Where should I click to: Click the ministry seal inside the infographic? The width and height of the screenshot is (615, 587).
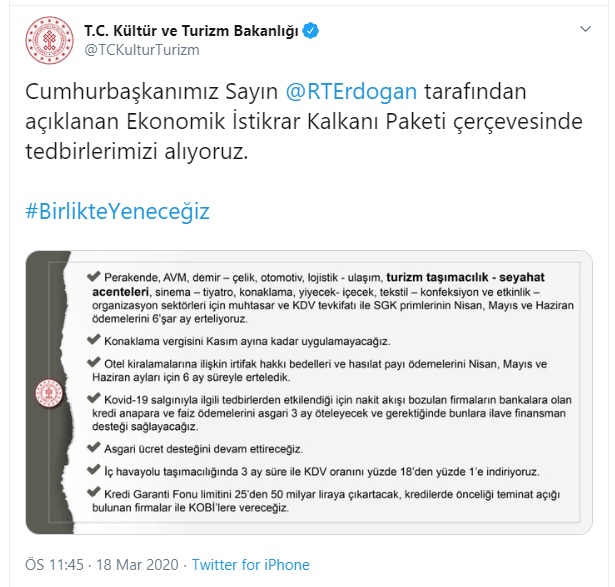tap(49, 393)
